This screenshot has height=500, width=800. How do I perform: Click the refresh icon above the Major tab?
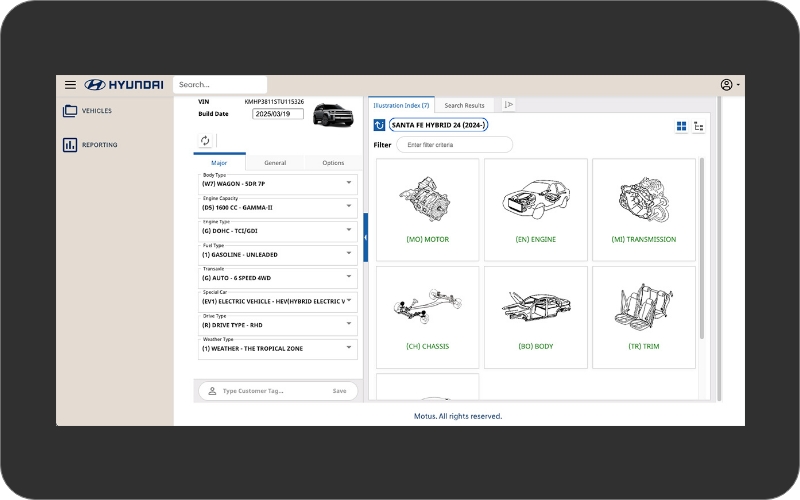205,141
